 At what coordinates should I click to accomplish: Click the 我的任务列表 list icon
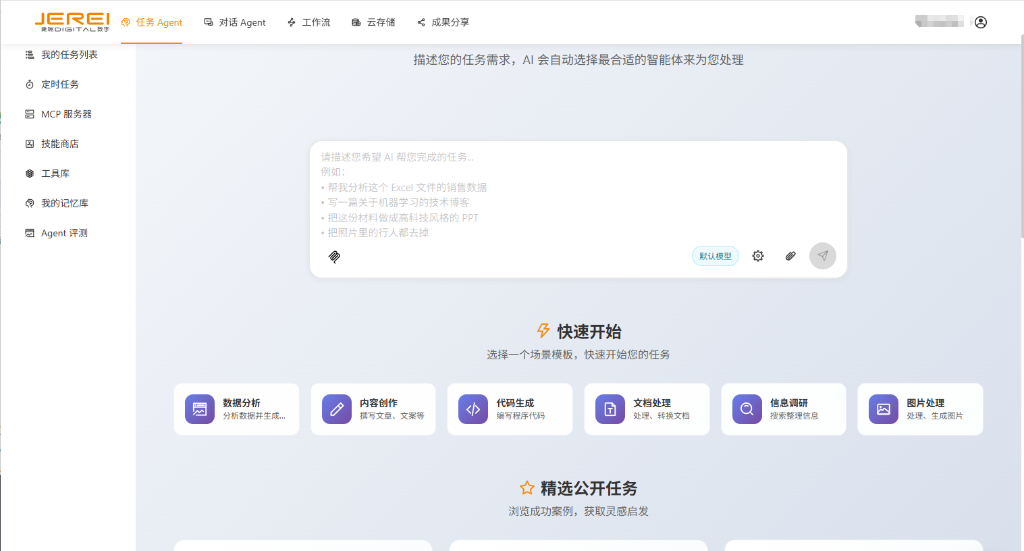[x=29, y=55]
